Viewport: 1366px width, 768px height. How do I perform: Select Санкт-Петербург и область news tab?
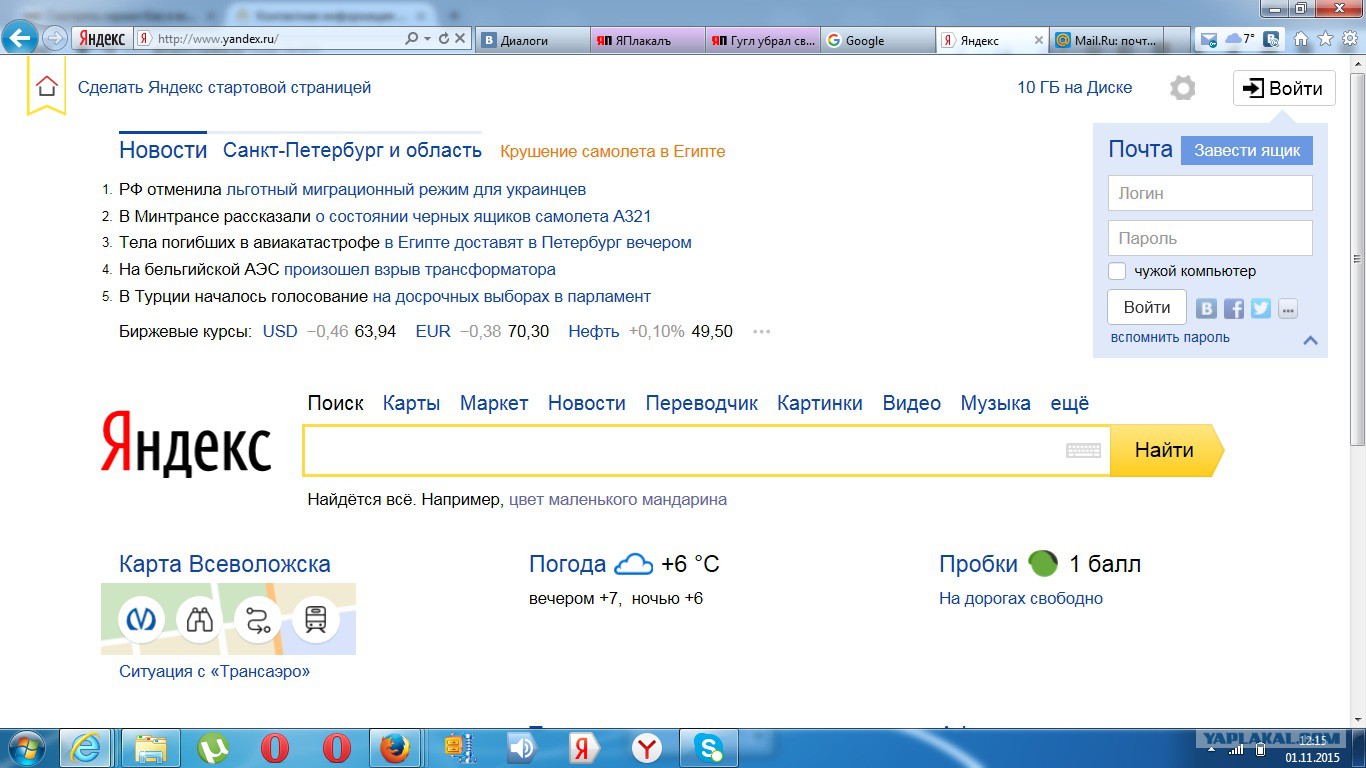click(352, 151)
